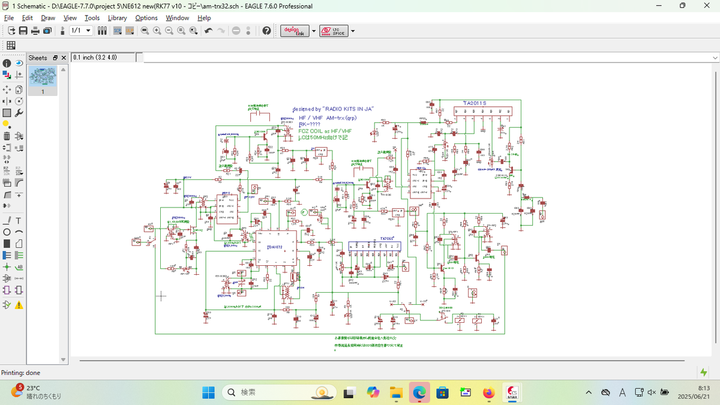Expand the Design Link dropdown arrow
The height and width of the screenshot is (405, 720).
[x=312, y=31]
